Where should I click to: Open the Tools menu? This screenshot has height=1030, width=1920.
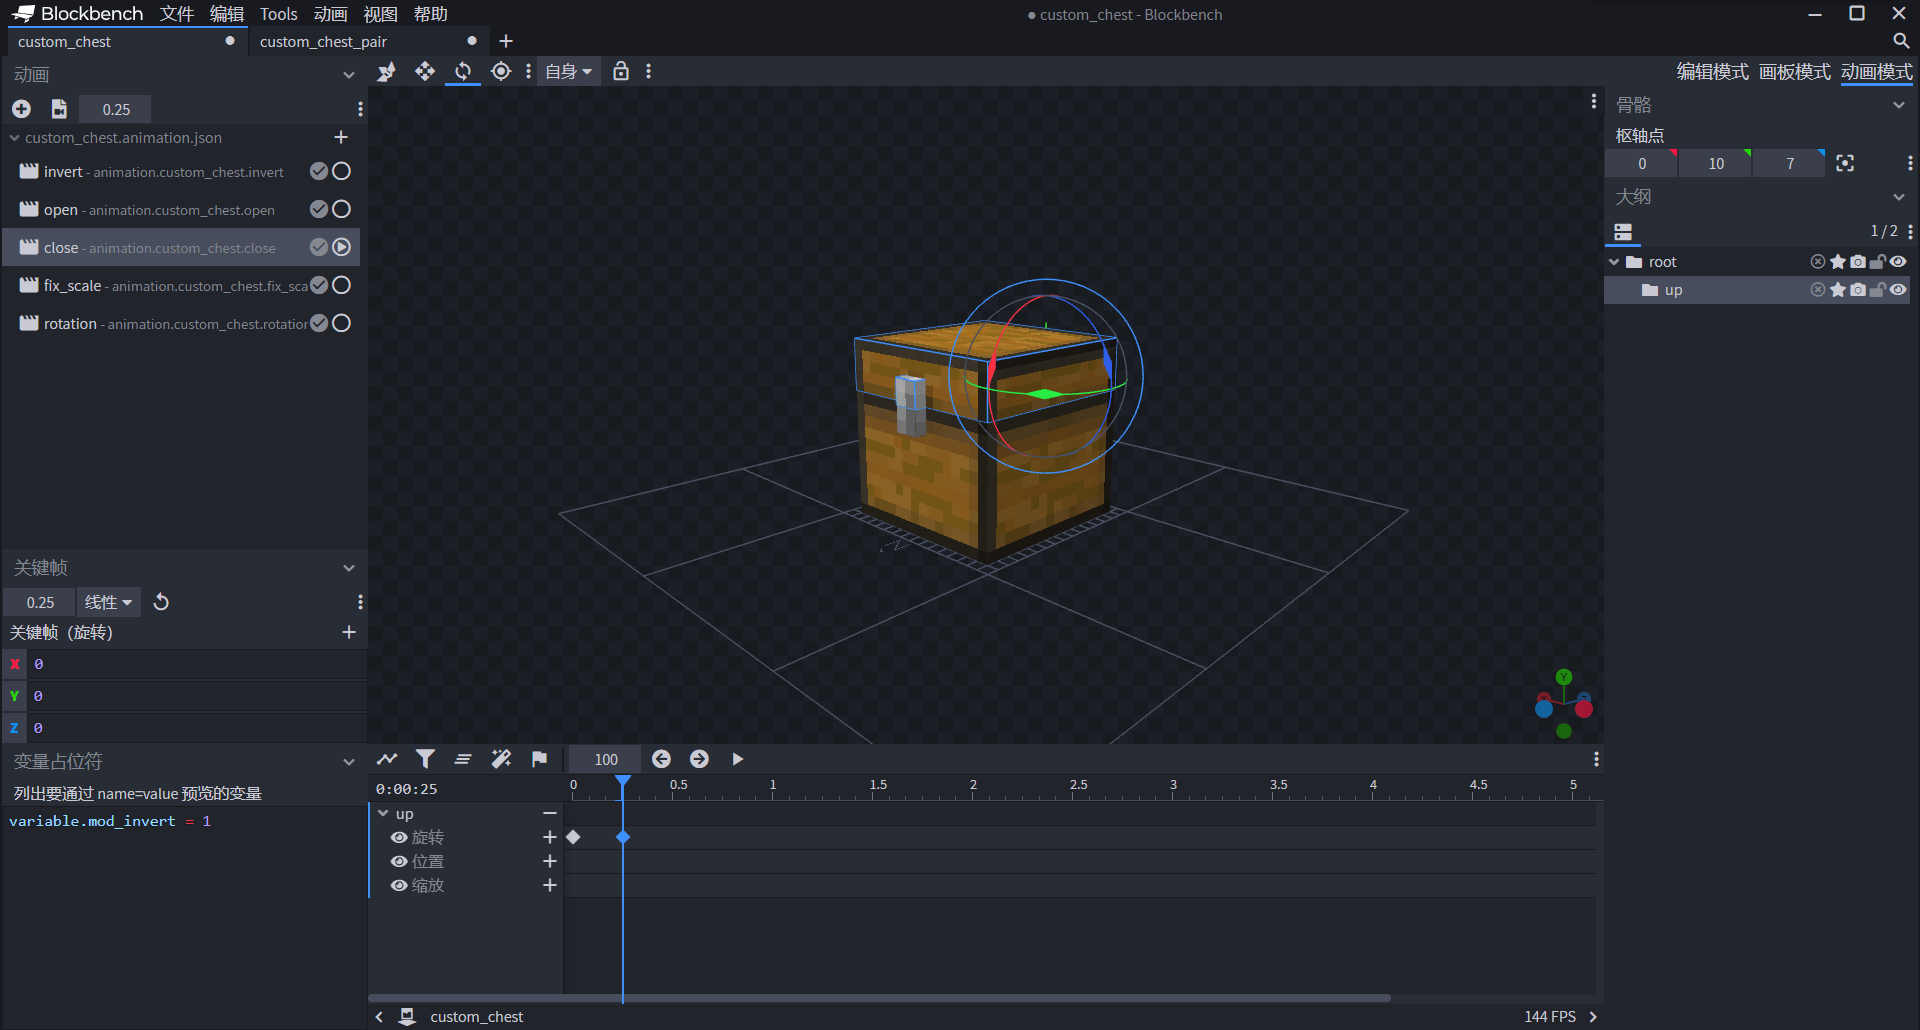[279, 14]
